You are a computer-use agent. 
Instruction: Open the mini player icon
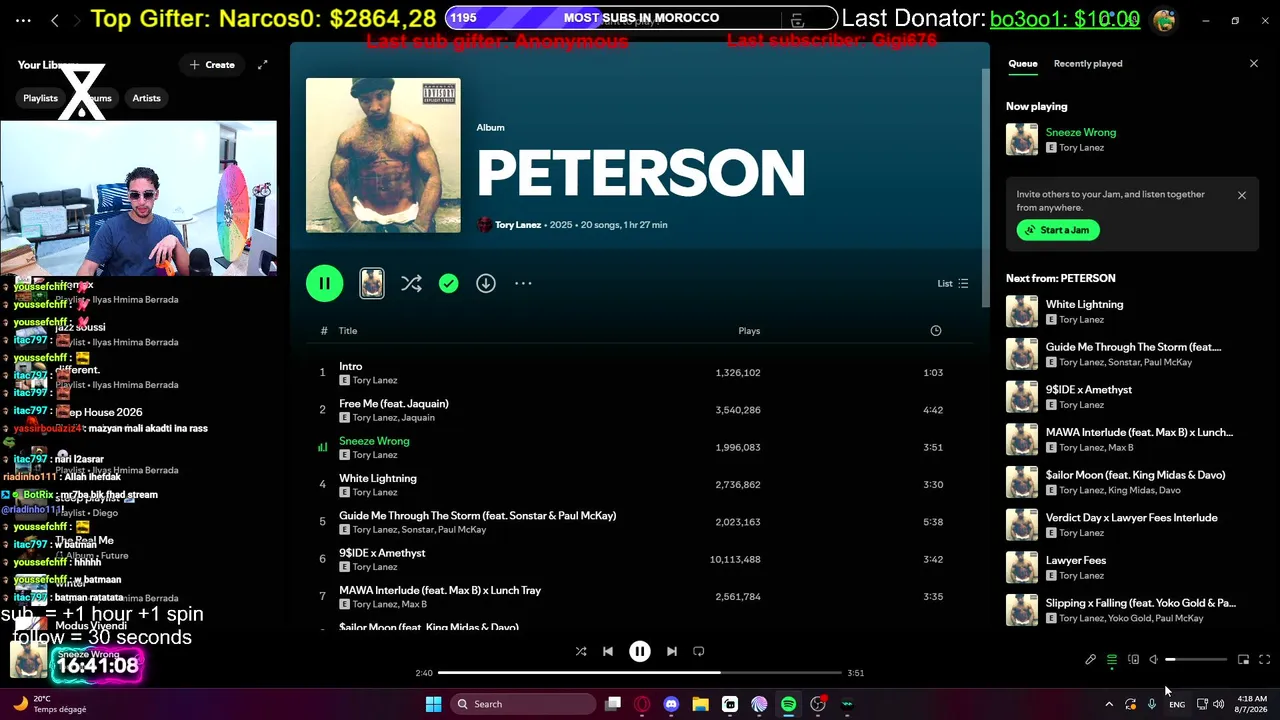pos(1243,660)
